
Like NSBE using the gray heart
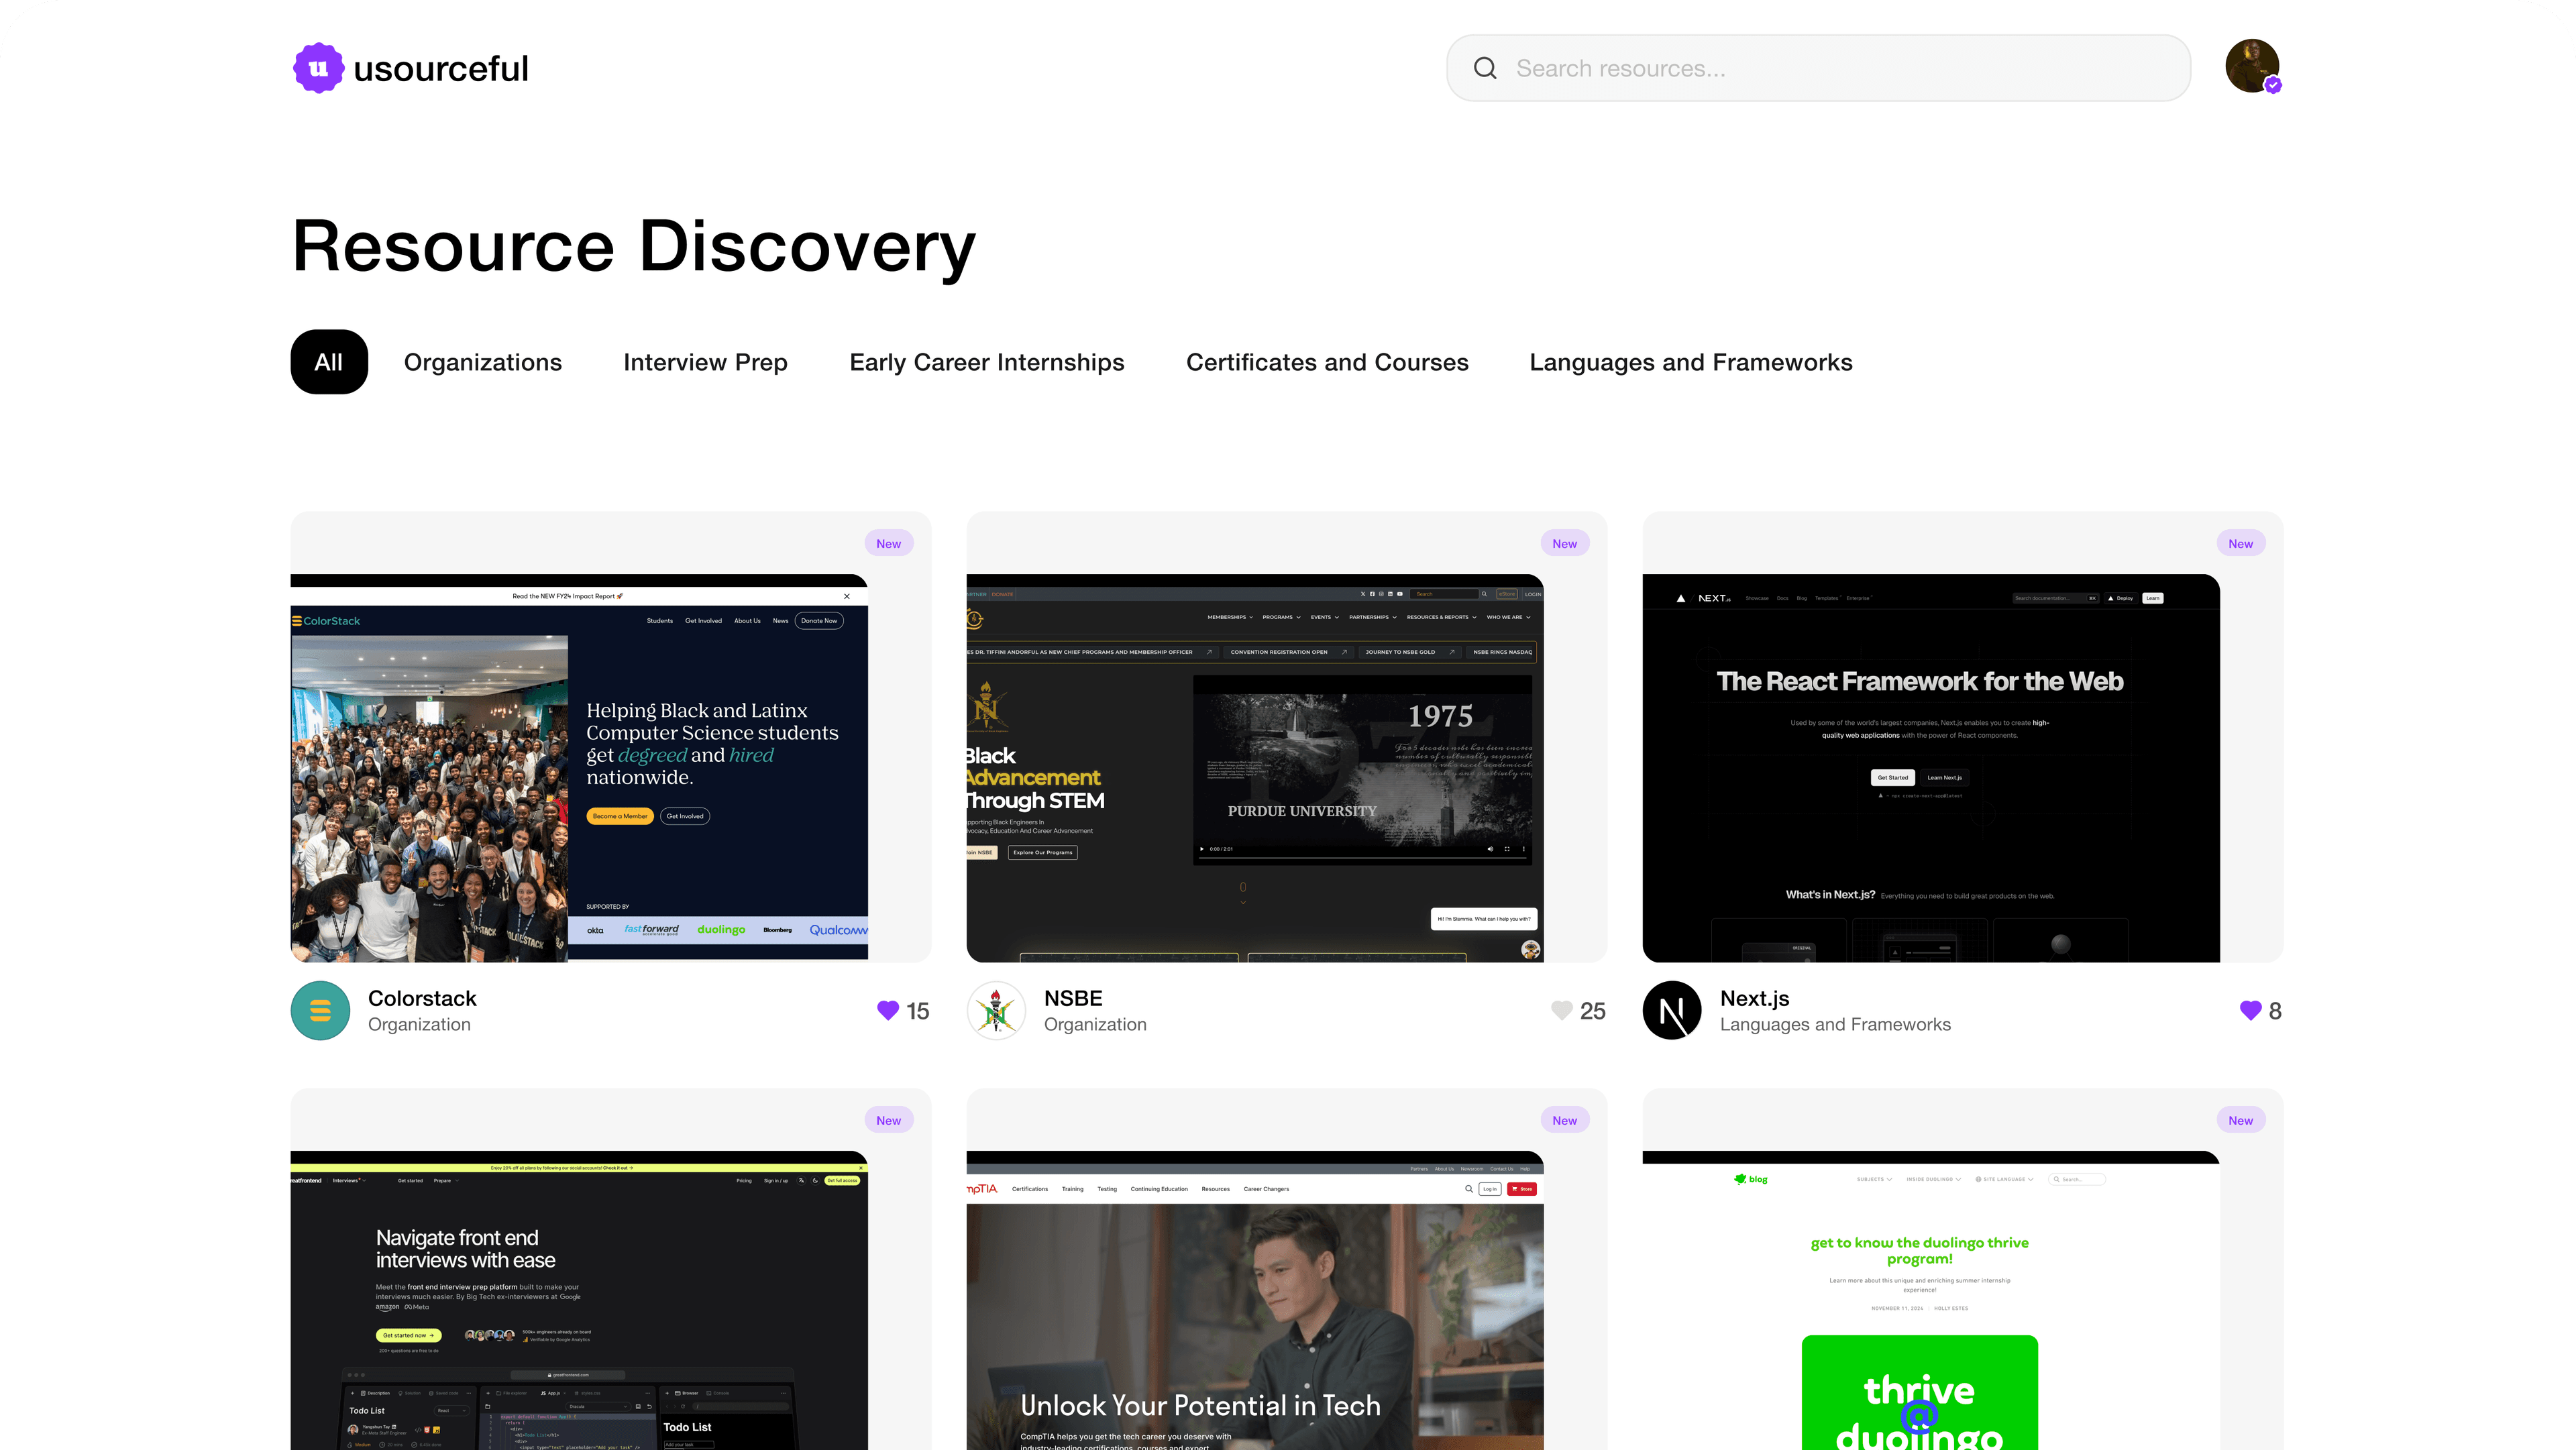click(1561, 1010)
